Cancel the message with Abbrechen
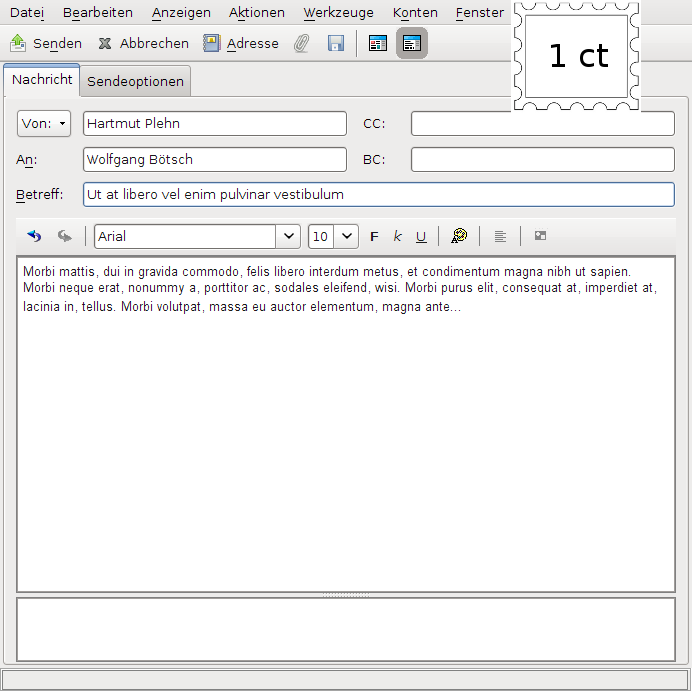This screenshot has width=692, height=692. pyautogui.click(x=143, y=44)
